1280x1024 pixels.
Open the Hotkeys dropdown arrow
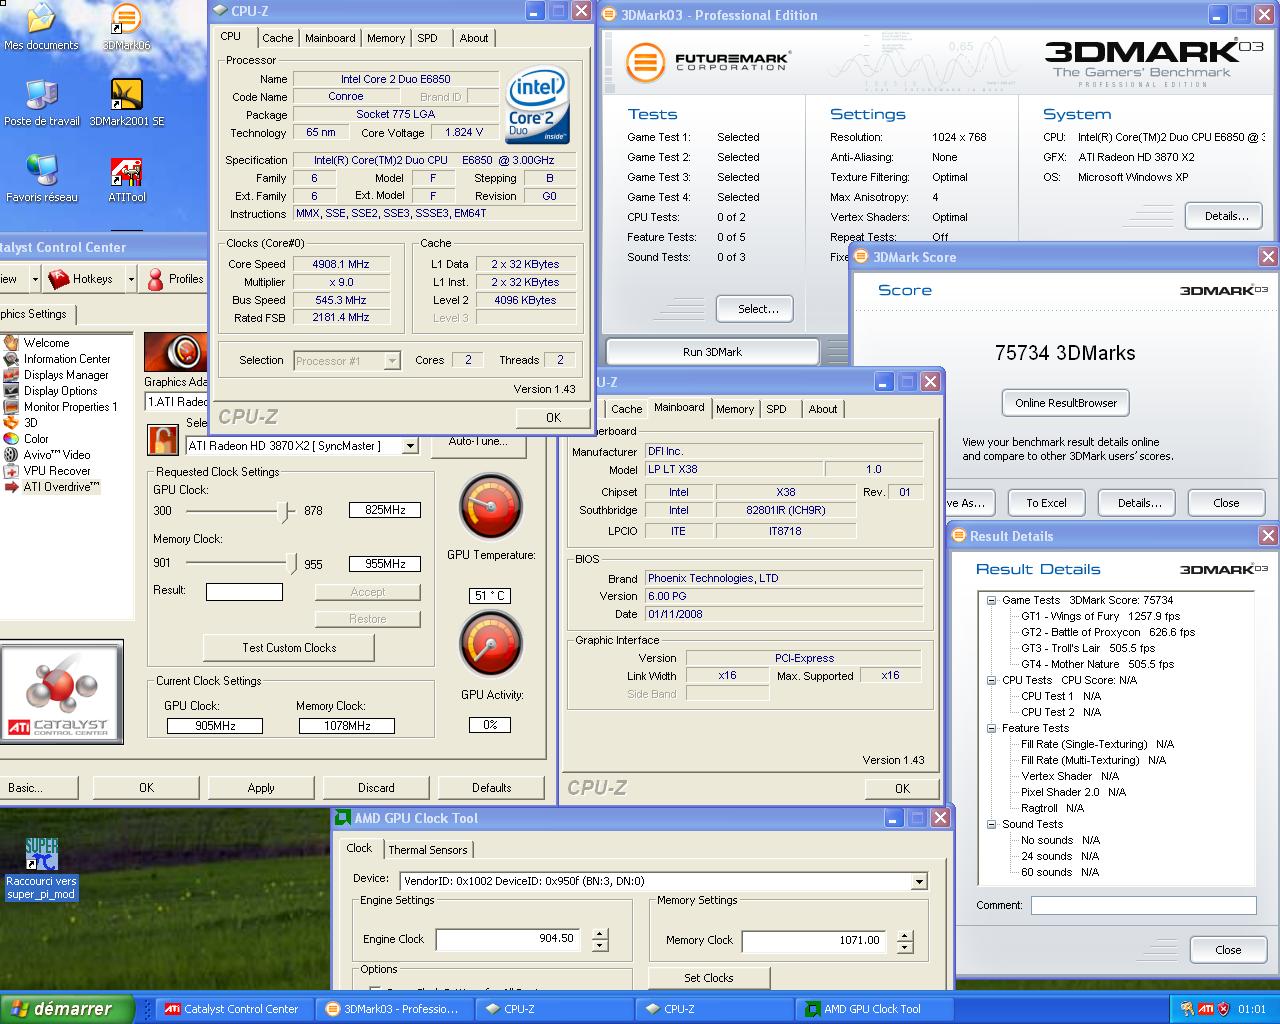click(131, 279)
